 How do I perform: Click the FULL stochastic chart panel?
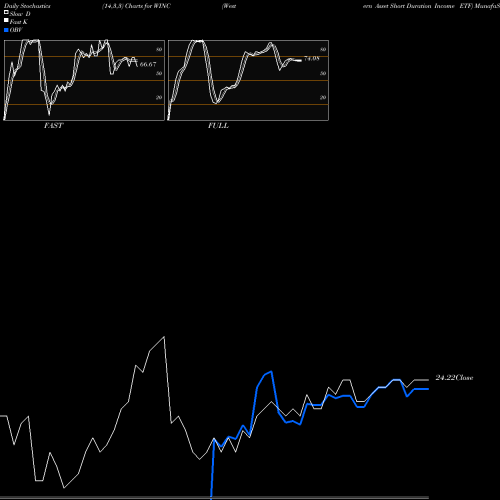pos(248,80)
